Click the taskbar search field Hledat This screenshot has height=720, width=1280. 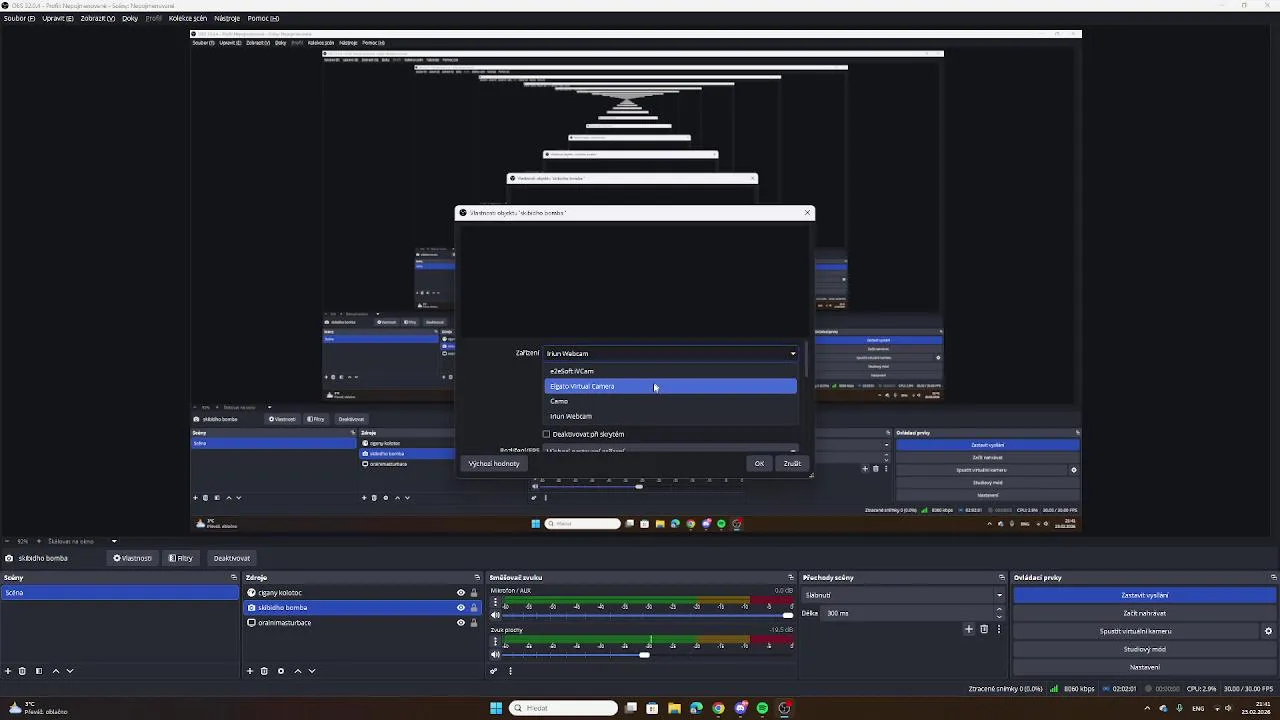[565, 708]
